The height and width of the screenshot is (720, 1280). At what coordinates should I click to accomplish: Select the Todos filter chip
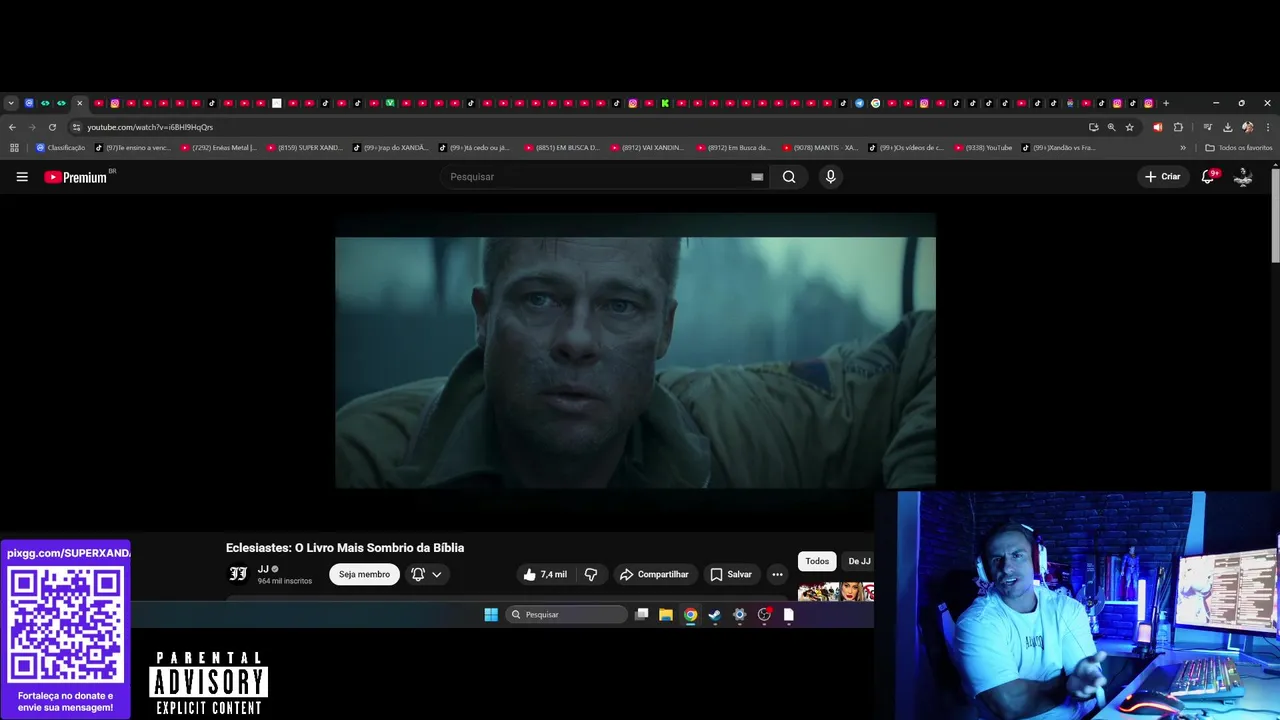pos(817,561)
